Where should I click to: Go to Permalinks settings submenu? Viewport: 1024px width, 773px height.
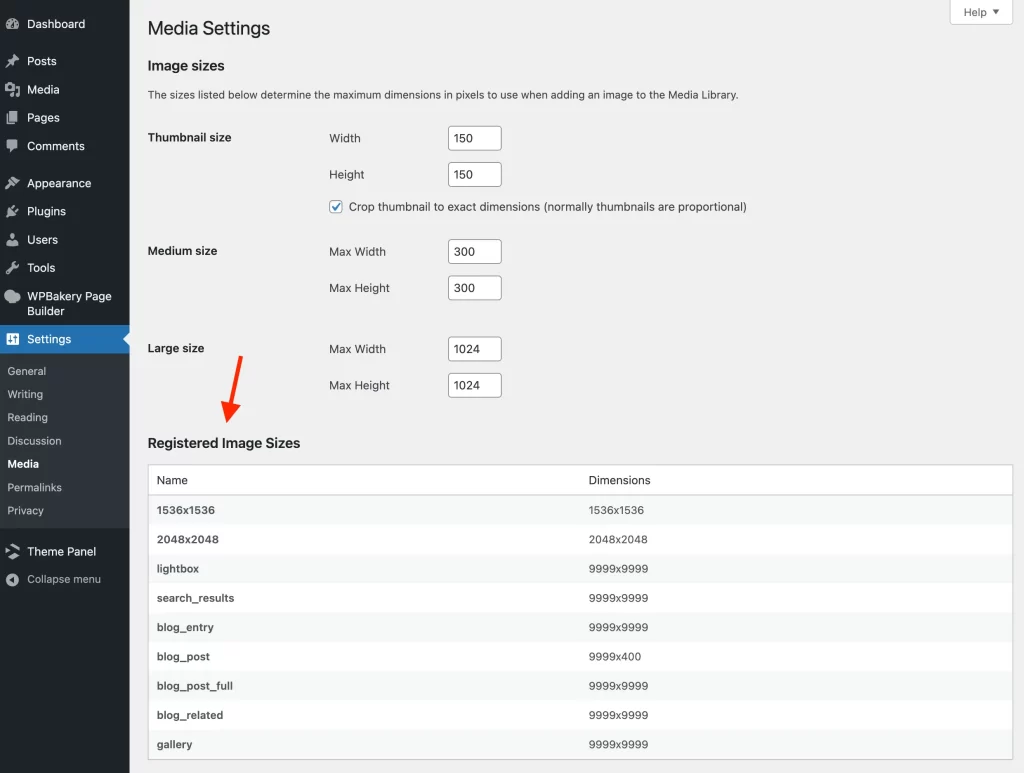tap(34, 488)
